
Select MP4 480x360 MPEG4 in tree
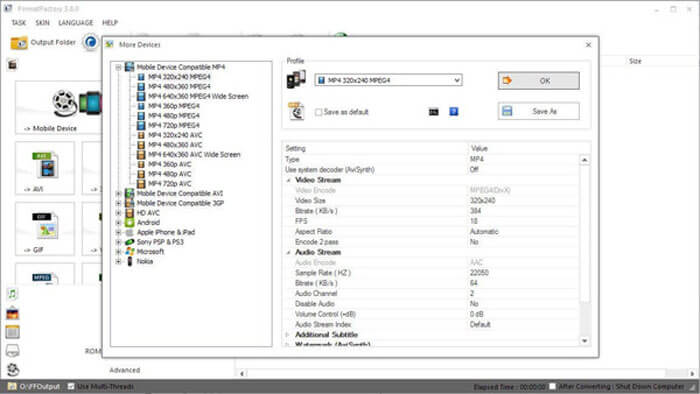click(179, 87)
